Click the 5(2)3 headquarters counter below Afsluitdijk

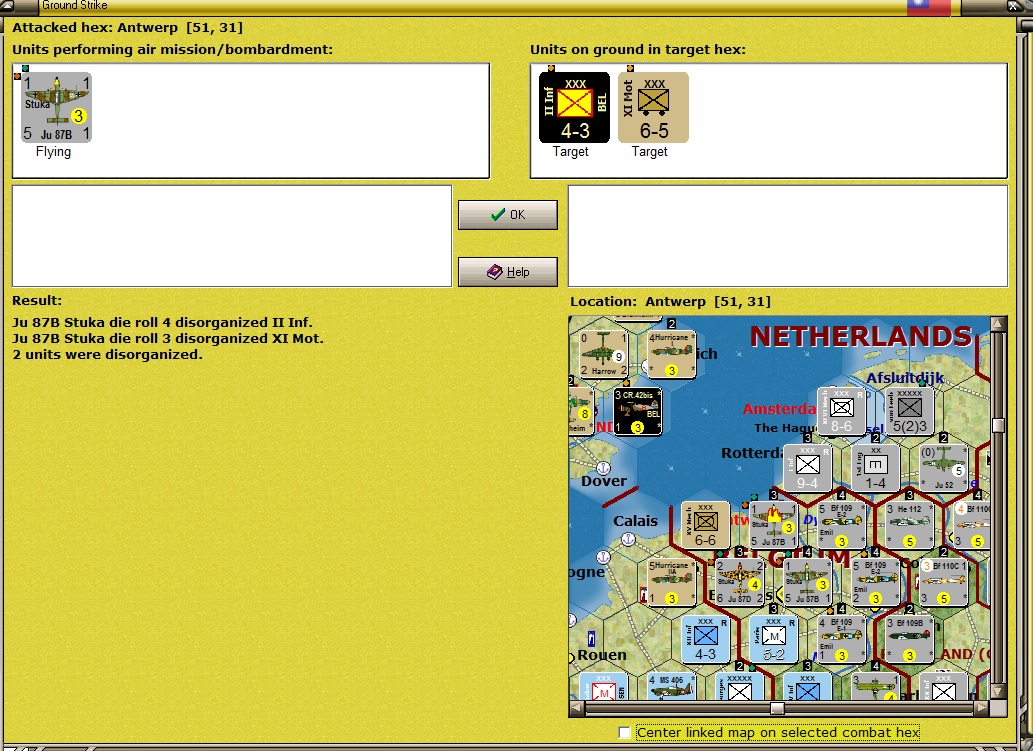[x=910, y=411]
